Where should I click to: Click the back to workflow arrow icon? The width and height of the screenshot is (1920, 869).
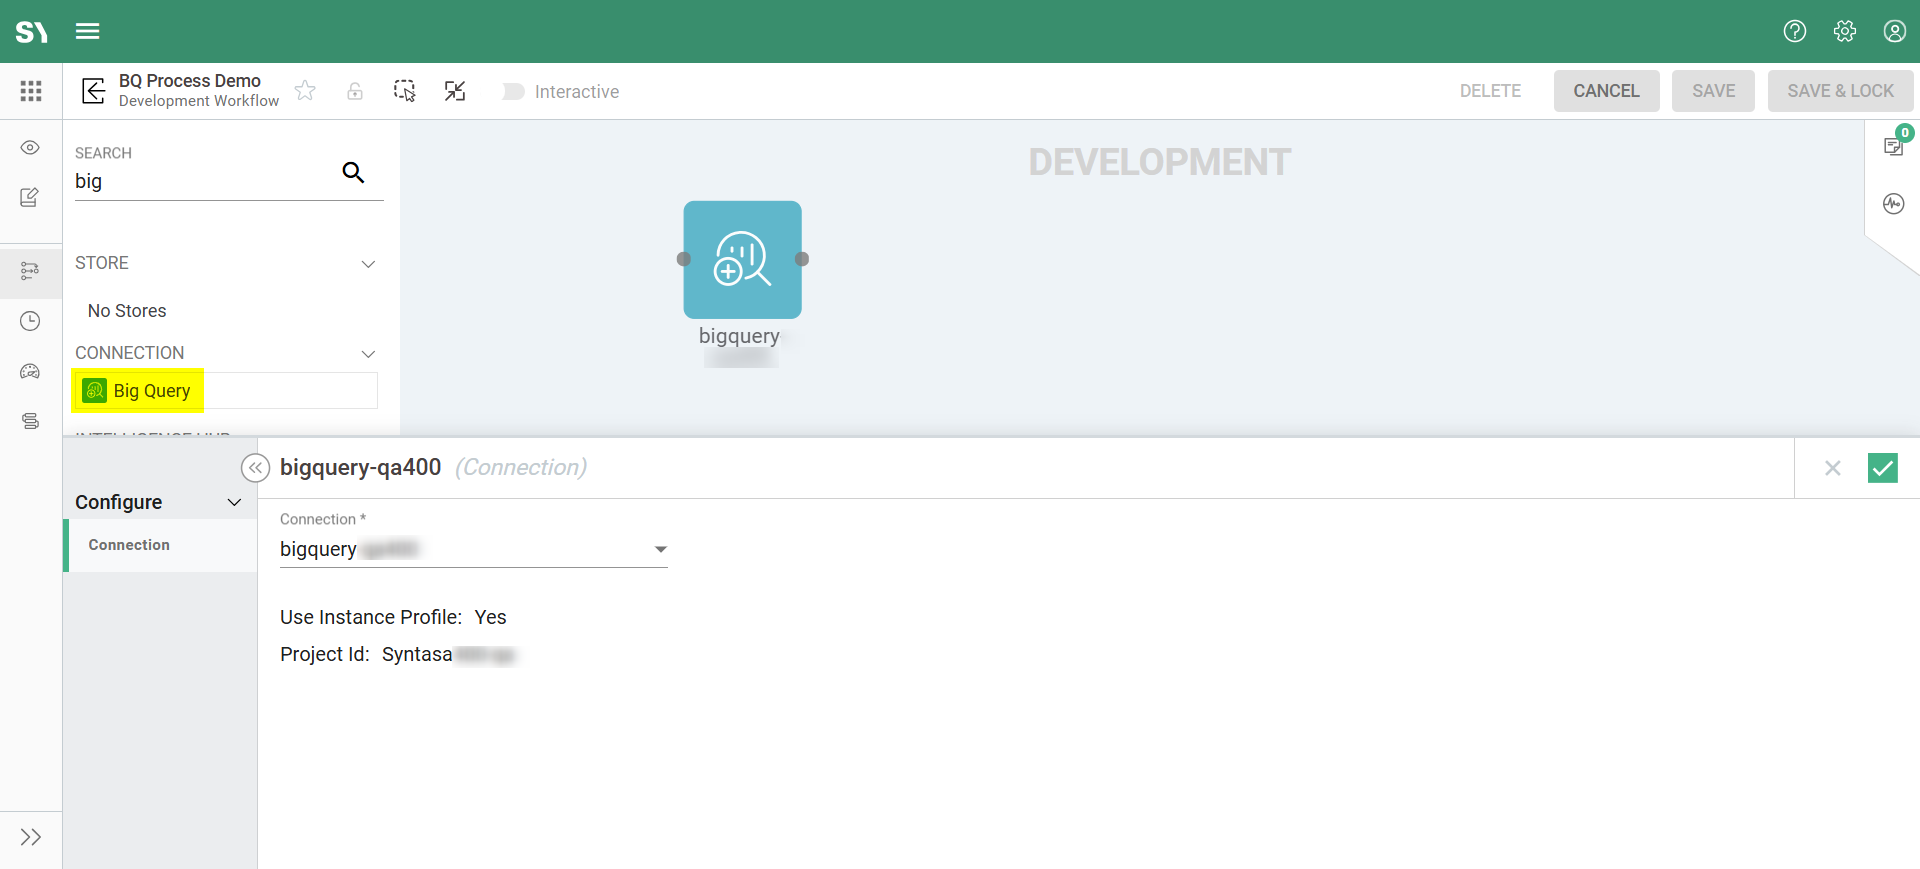click(x=93, y=91)
